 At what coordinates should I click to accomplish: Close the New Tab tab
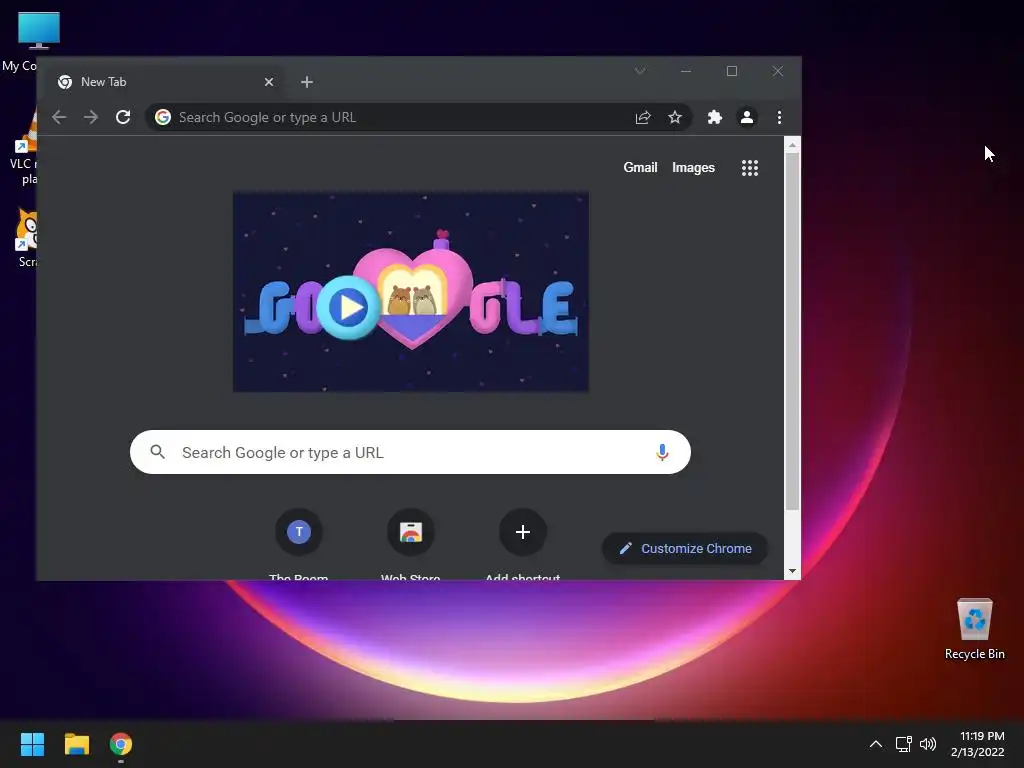[269, 82]
